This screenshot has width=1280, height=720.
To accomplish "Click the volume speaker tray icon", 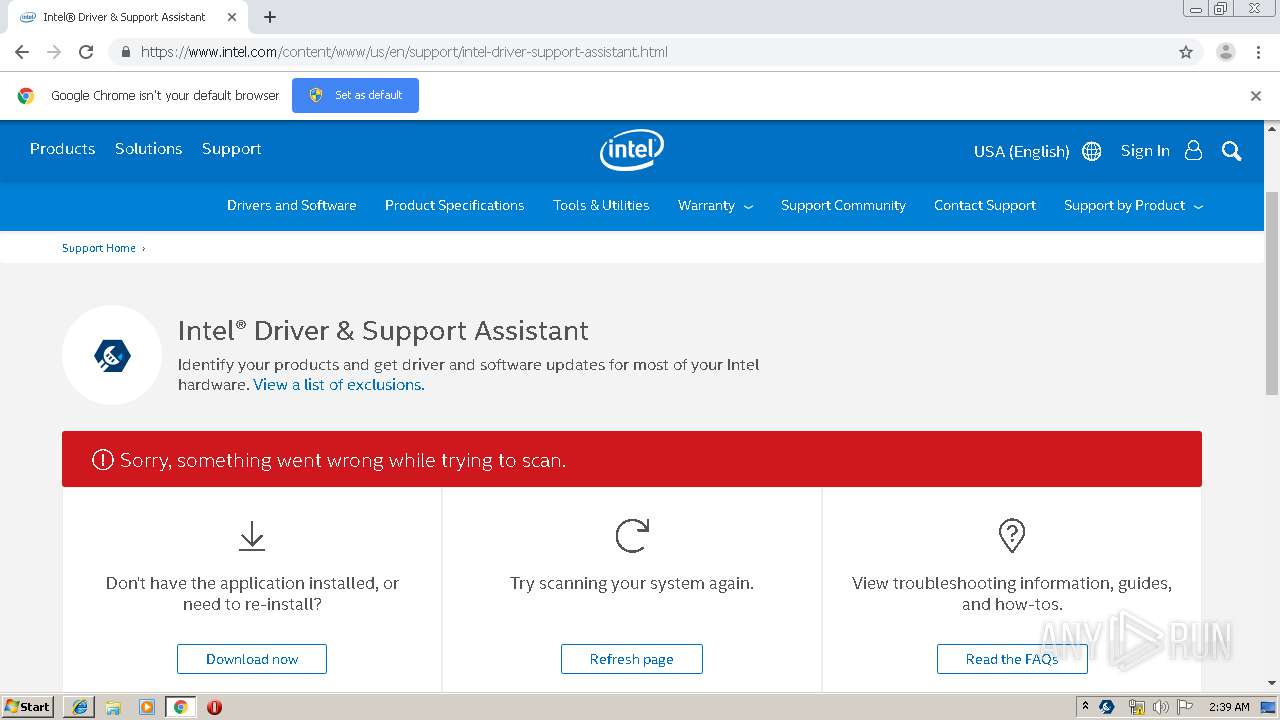I will click(1160, 707).
